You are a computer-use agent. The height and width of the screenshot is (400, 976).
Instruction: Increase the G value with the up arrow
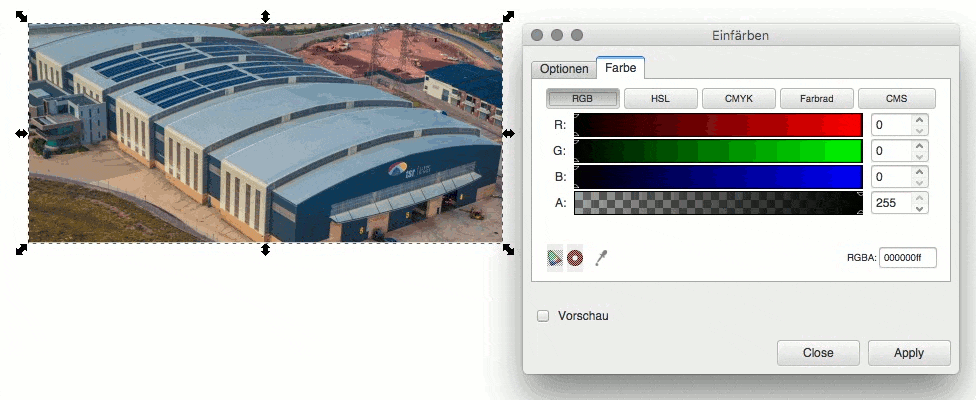point(920,146)
